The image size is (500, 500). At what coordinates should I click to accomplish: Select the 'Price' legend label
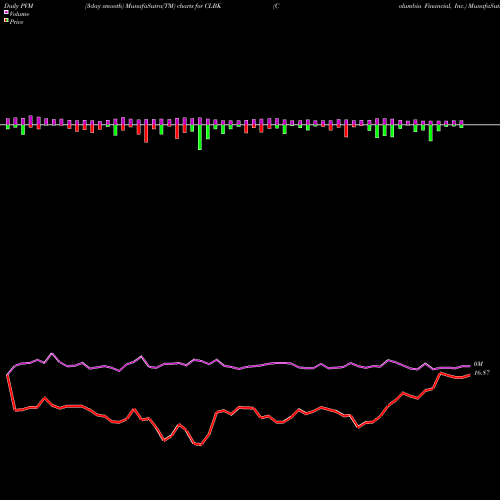[16, 22]
